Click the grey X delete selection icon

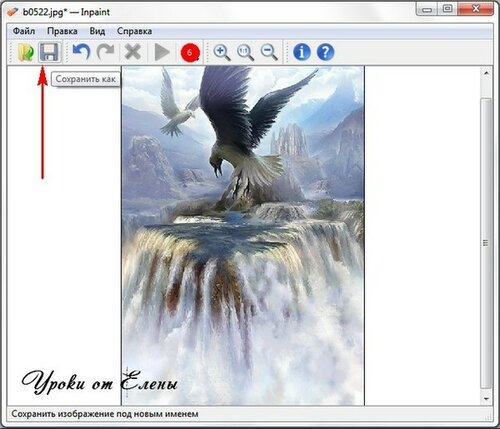coord(133,52)
